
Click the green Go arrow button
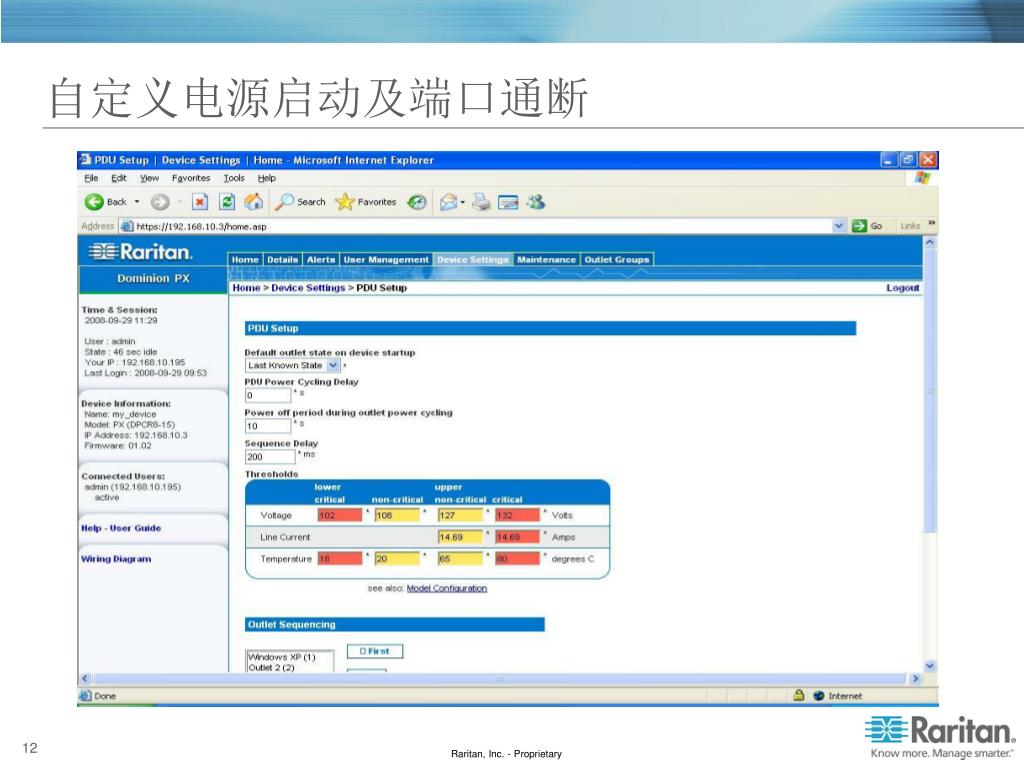click(x=859, y=226)
